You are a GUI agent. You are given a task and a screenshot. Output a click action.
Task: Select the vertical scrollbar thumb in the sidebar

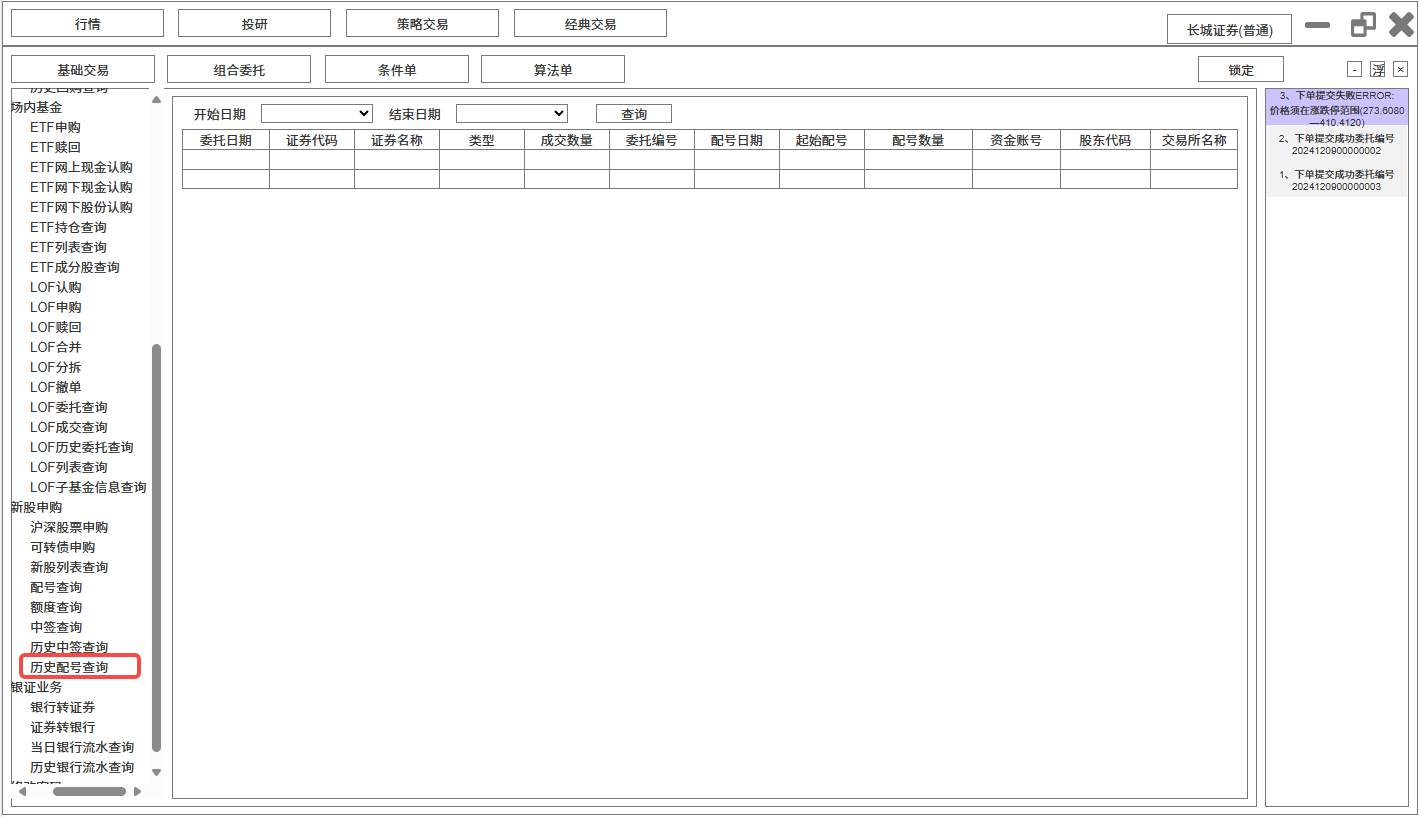pos(156,548)
